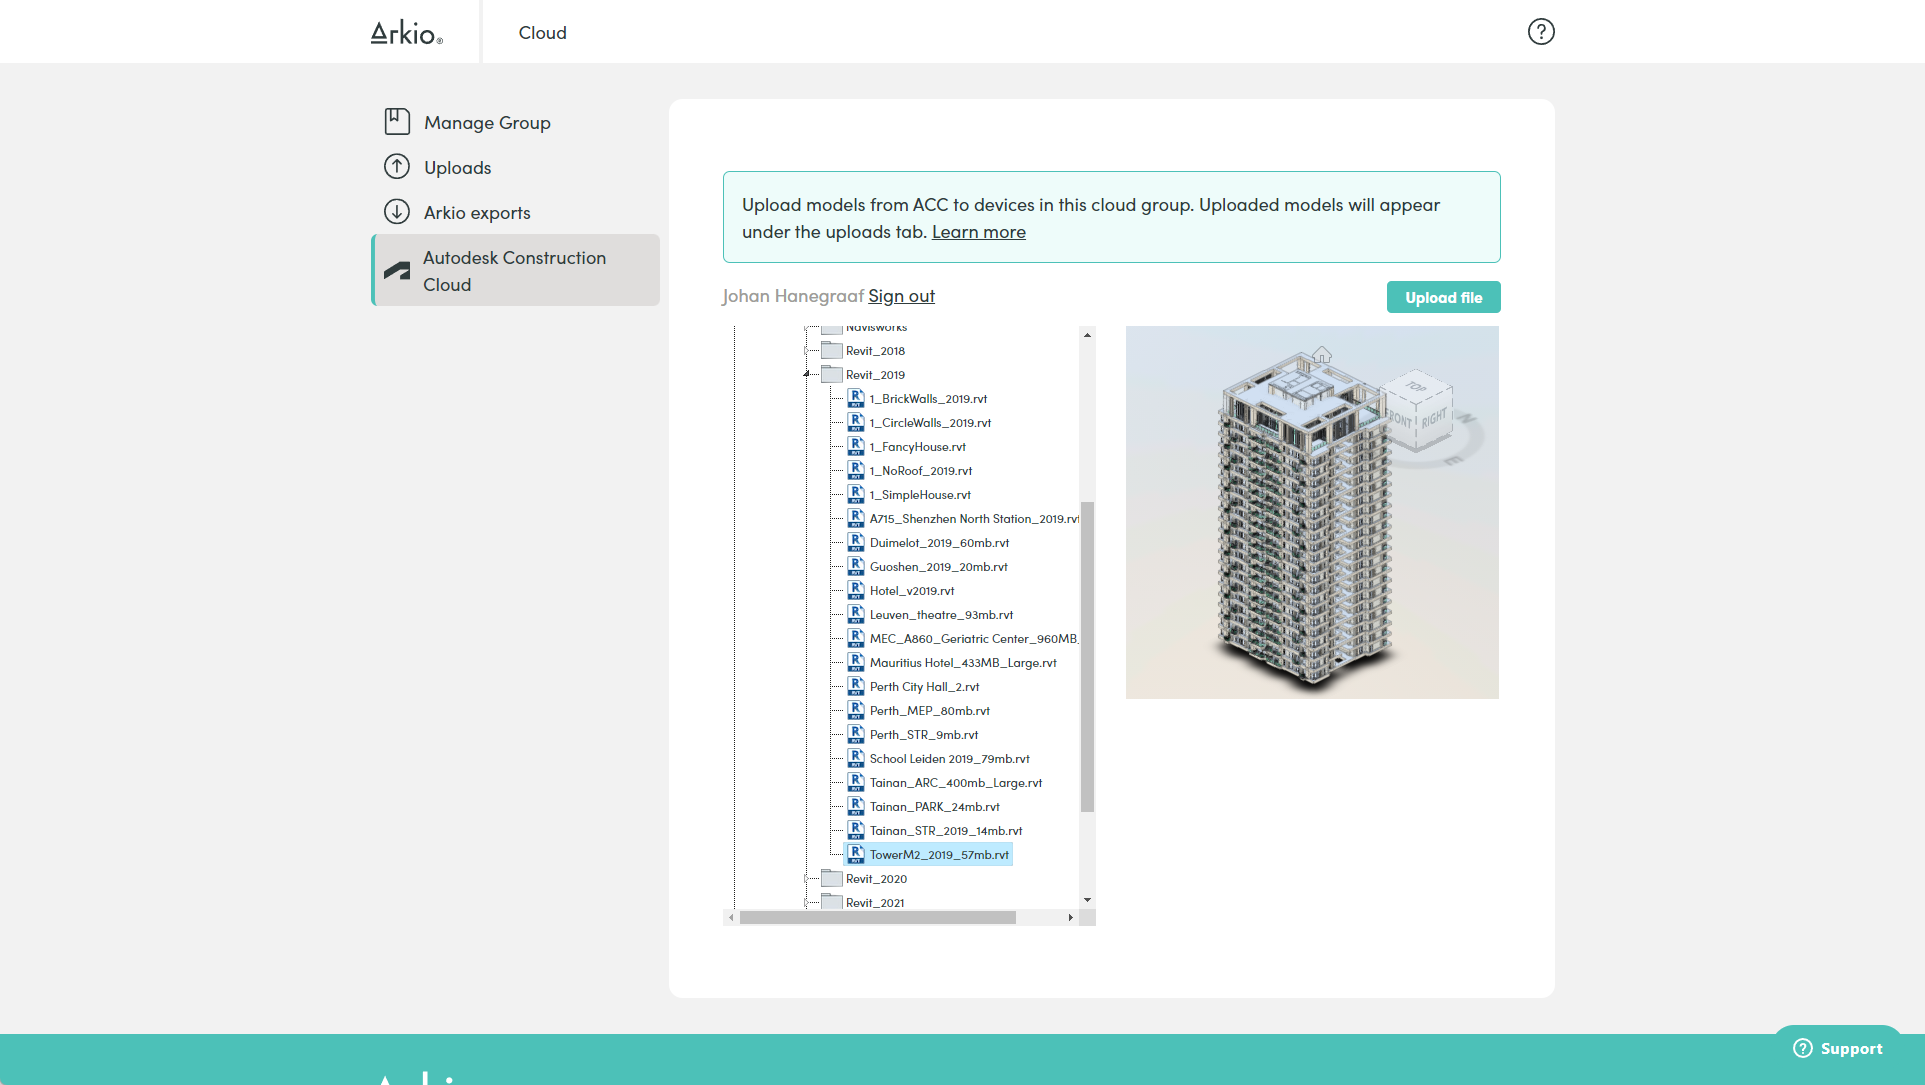Click the Sign out link
Viewport: 1925px width, 1085px height.
pos(901,296)
